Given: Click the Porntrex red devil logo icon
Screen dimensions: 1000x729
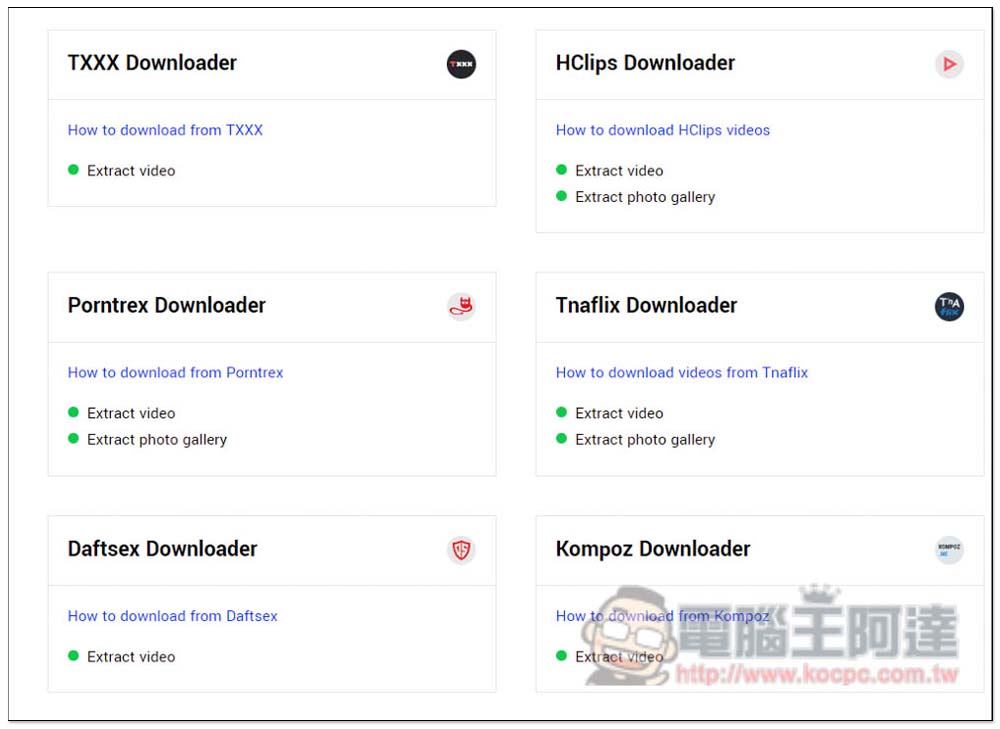Looking at the screenshot, I should [461, 307].
